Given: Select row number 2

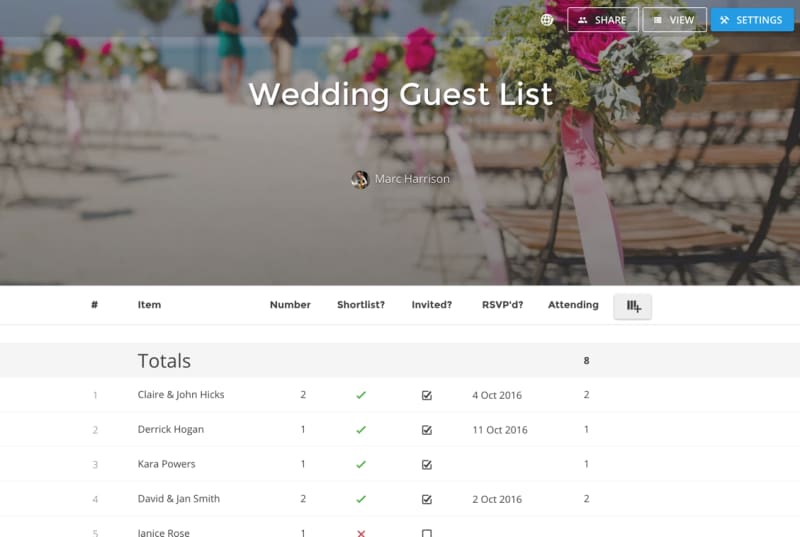Looking at the screenshot, I should (95, 430).
